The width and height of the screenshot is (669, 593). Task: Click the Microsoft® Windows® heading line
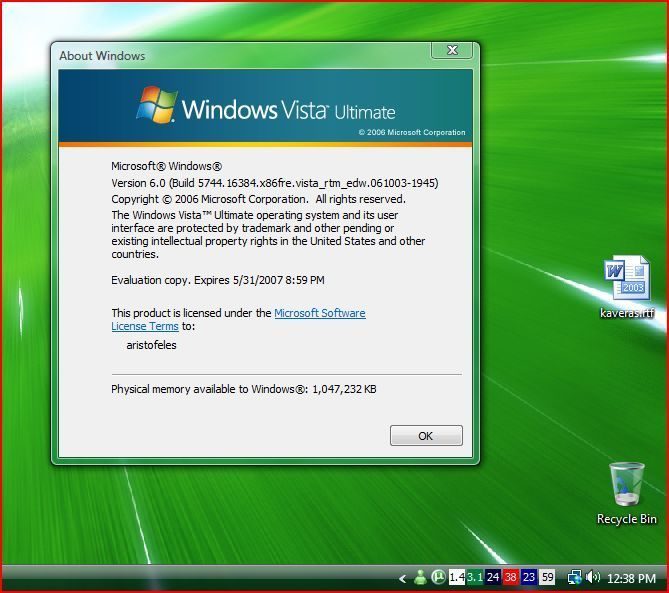coord(166,166)
